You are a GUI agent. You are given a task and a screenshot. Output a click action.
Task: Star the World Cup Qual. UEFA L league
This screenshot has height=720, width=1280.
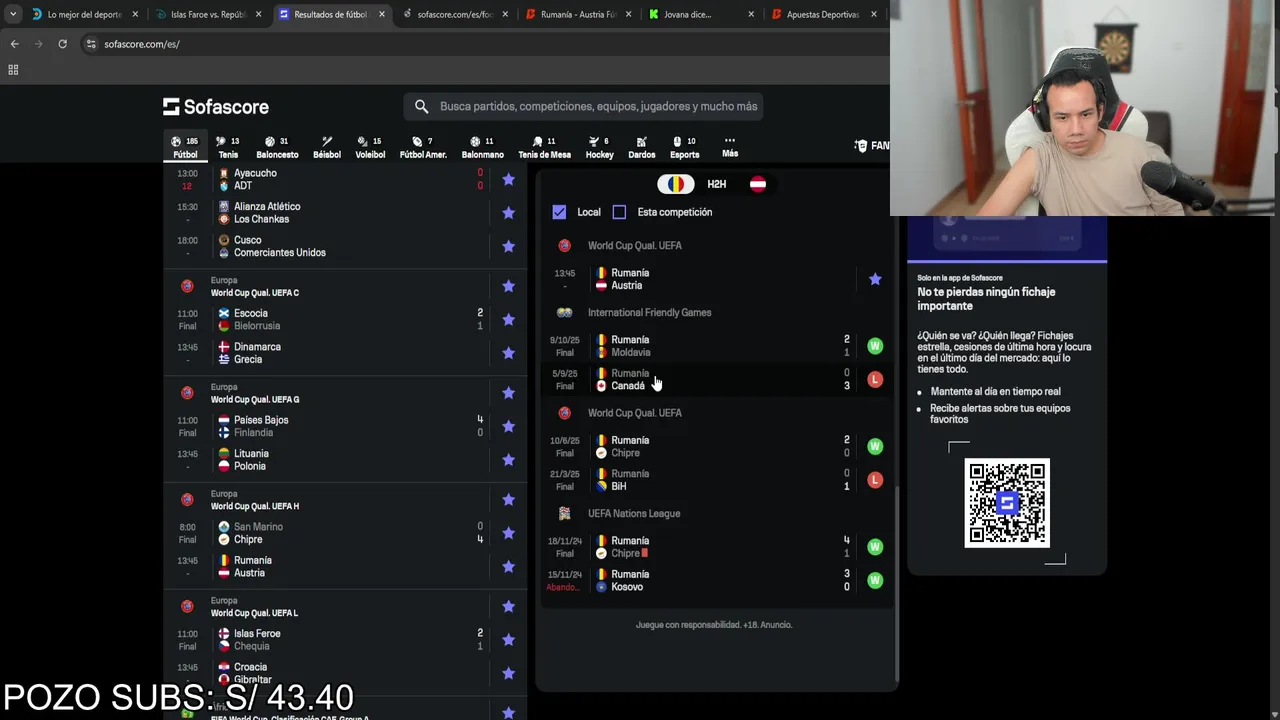pos(508,606)
